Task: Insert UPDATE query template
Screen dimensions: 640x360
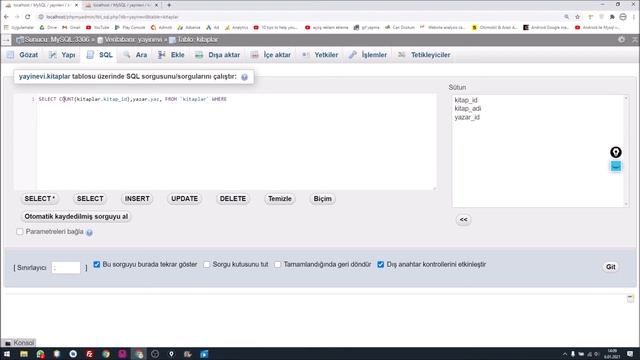Action: [184, 199]
